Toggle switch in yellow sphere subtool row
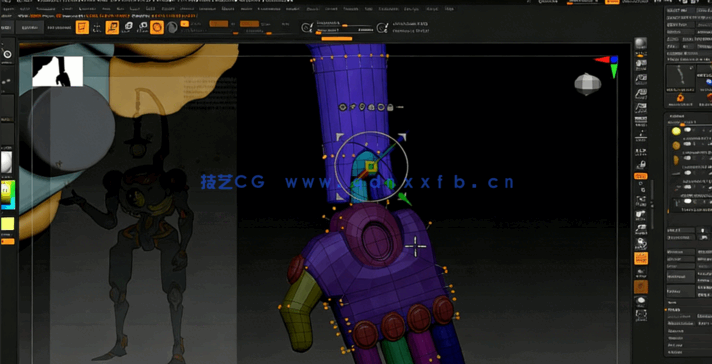Viewport: 712px width, 364px height. 687,130
